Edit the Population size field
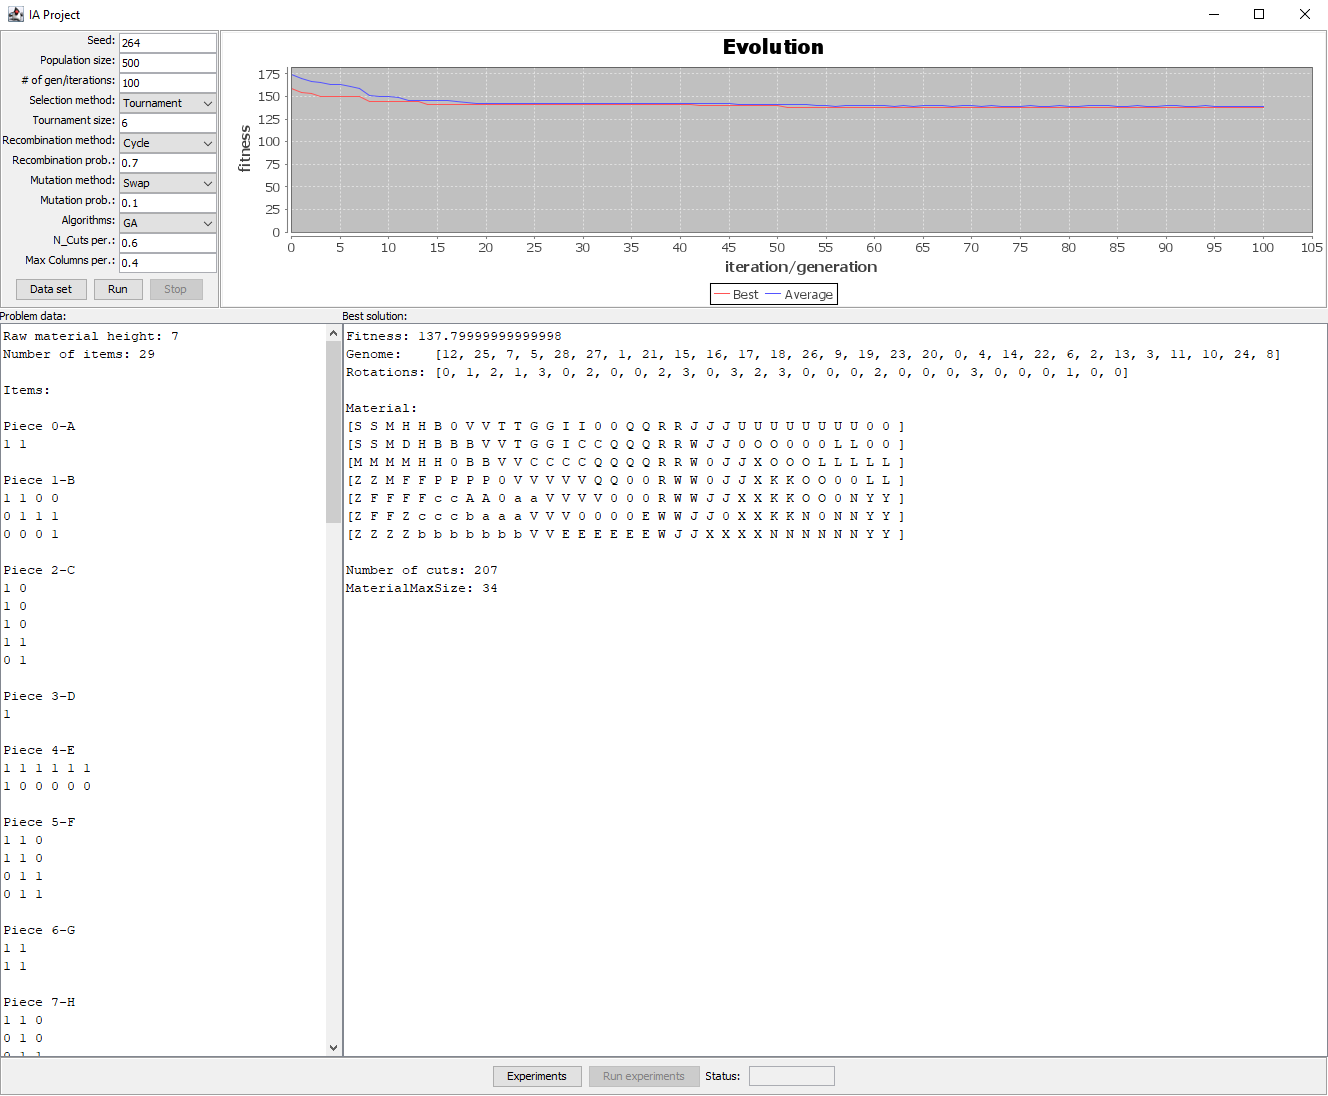The height and width of the screenshot is (1096, 1328). pos(168,62)
